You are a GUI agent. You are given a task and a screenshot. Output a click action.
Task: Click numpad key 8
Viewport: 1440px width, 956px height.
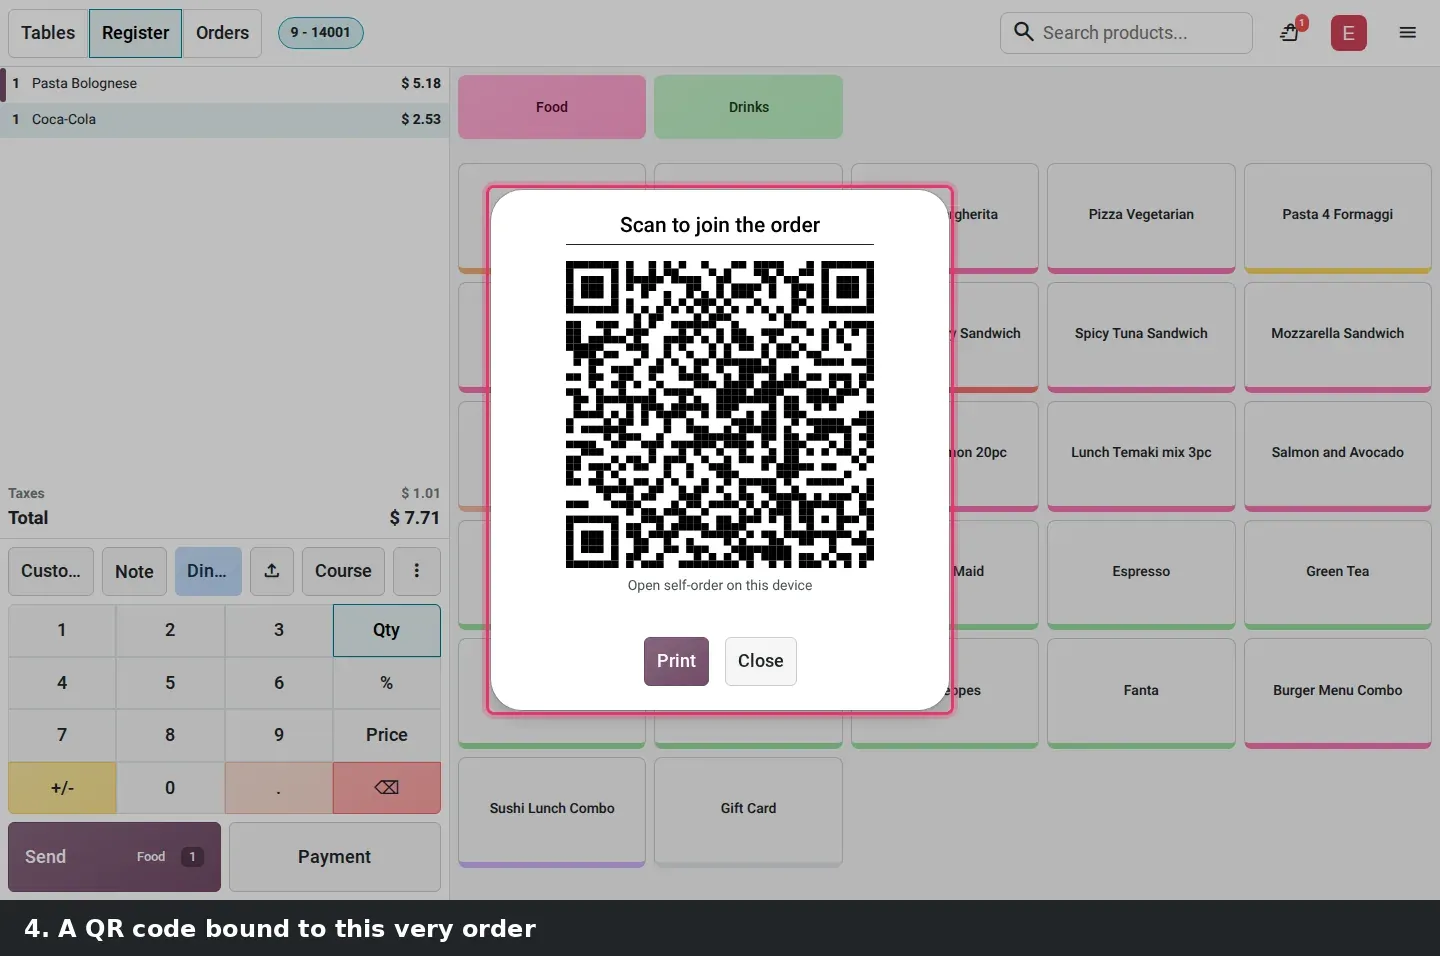pyautogui.click(x=170, y=735)
